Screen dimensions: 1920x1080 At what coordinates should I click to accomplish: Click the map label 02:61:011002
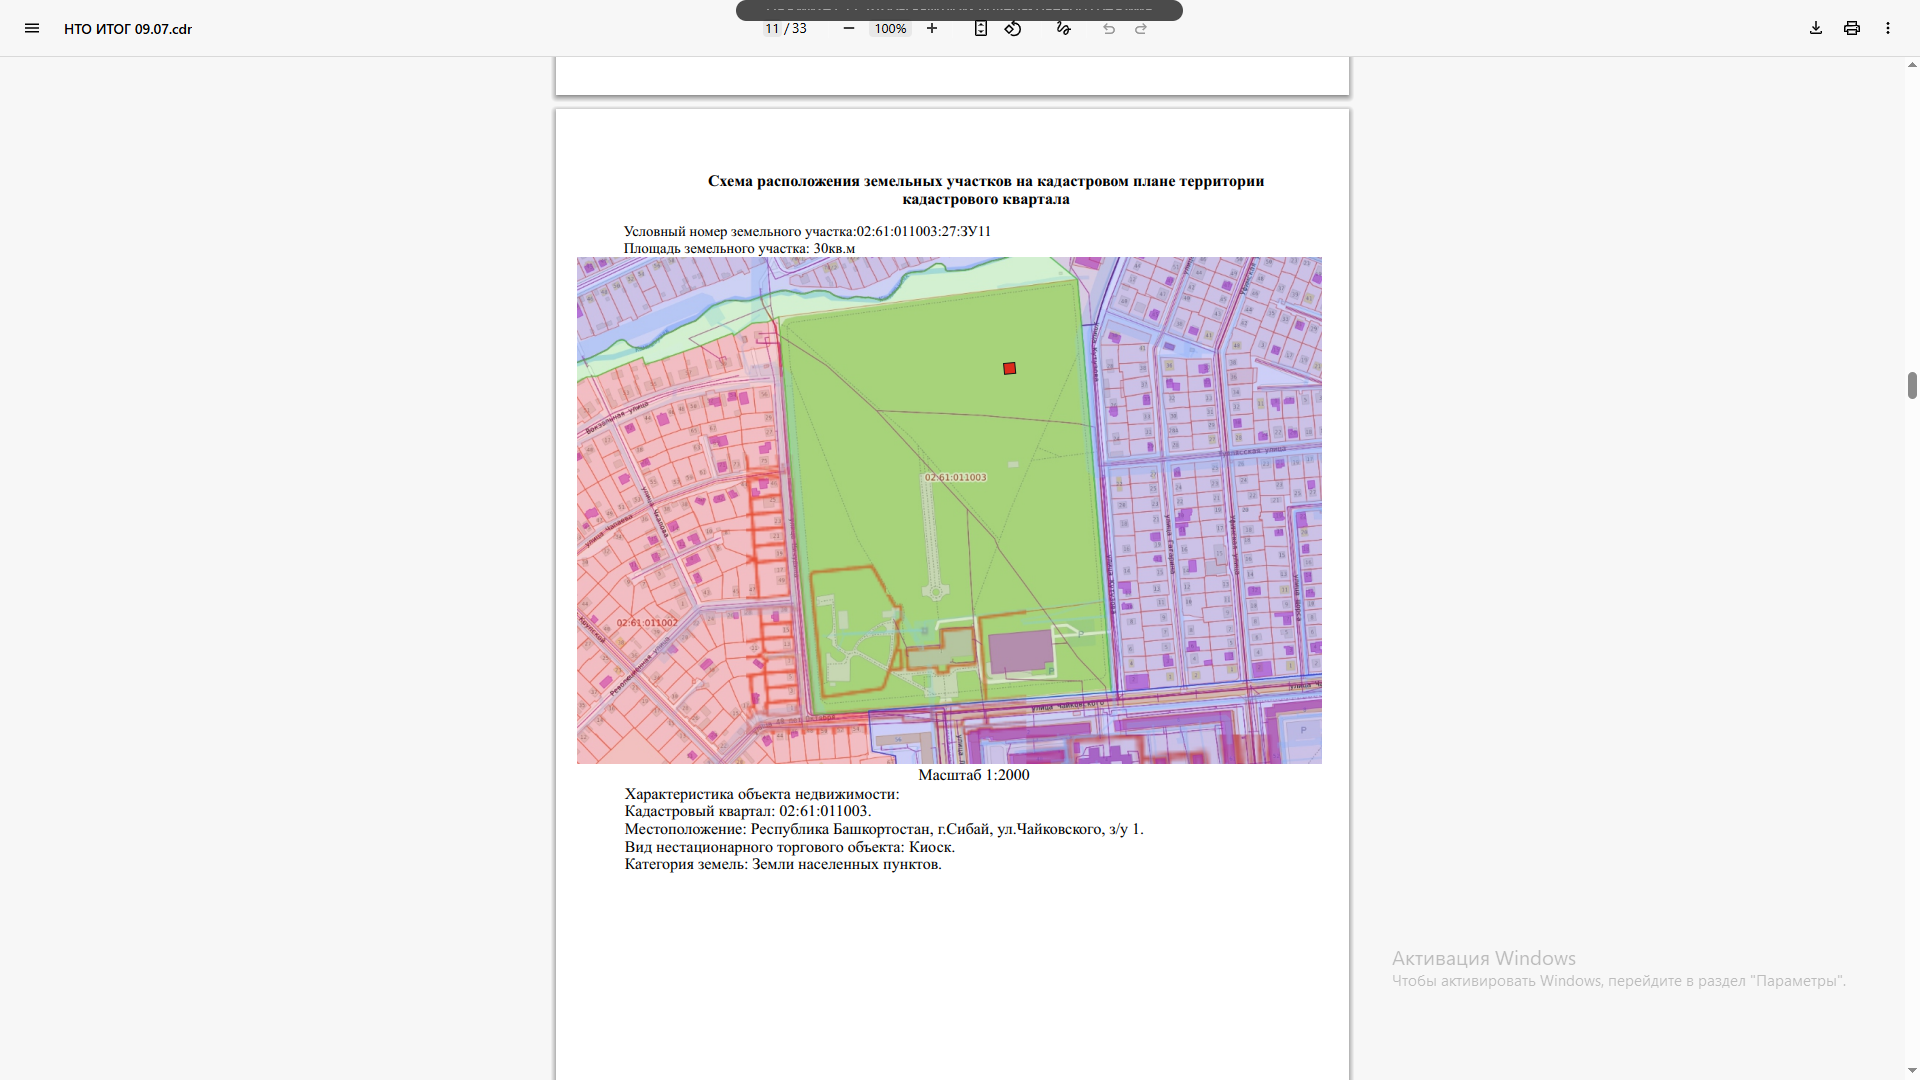point(647,623)
